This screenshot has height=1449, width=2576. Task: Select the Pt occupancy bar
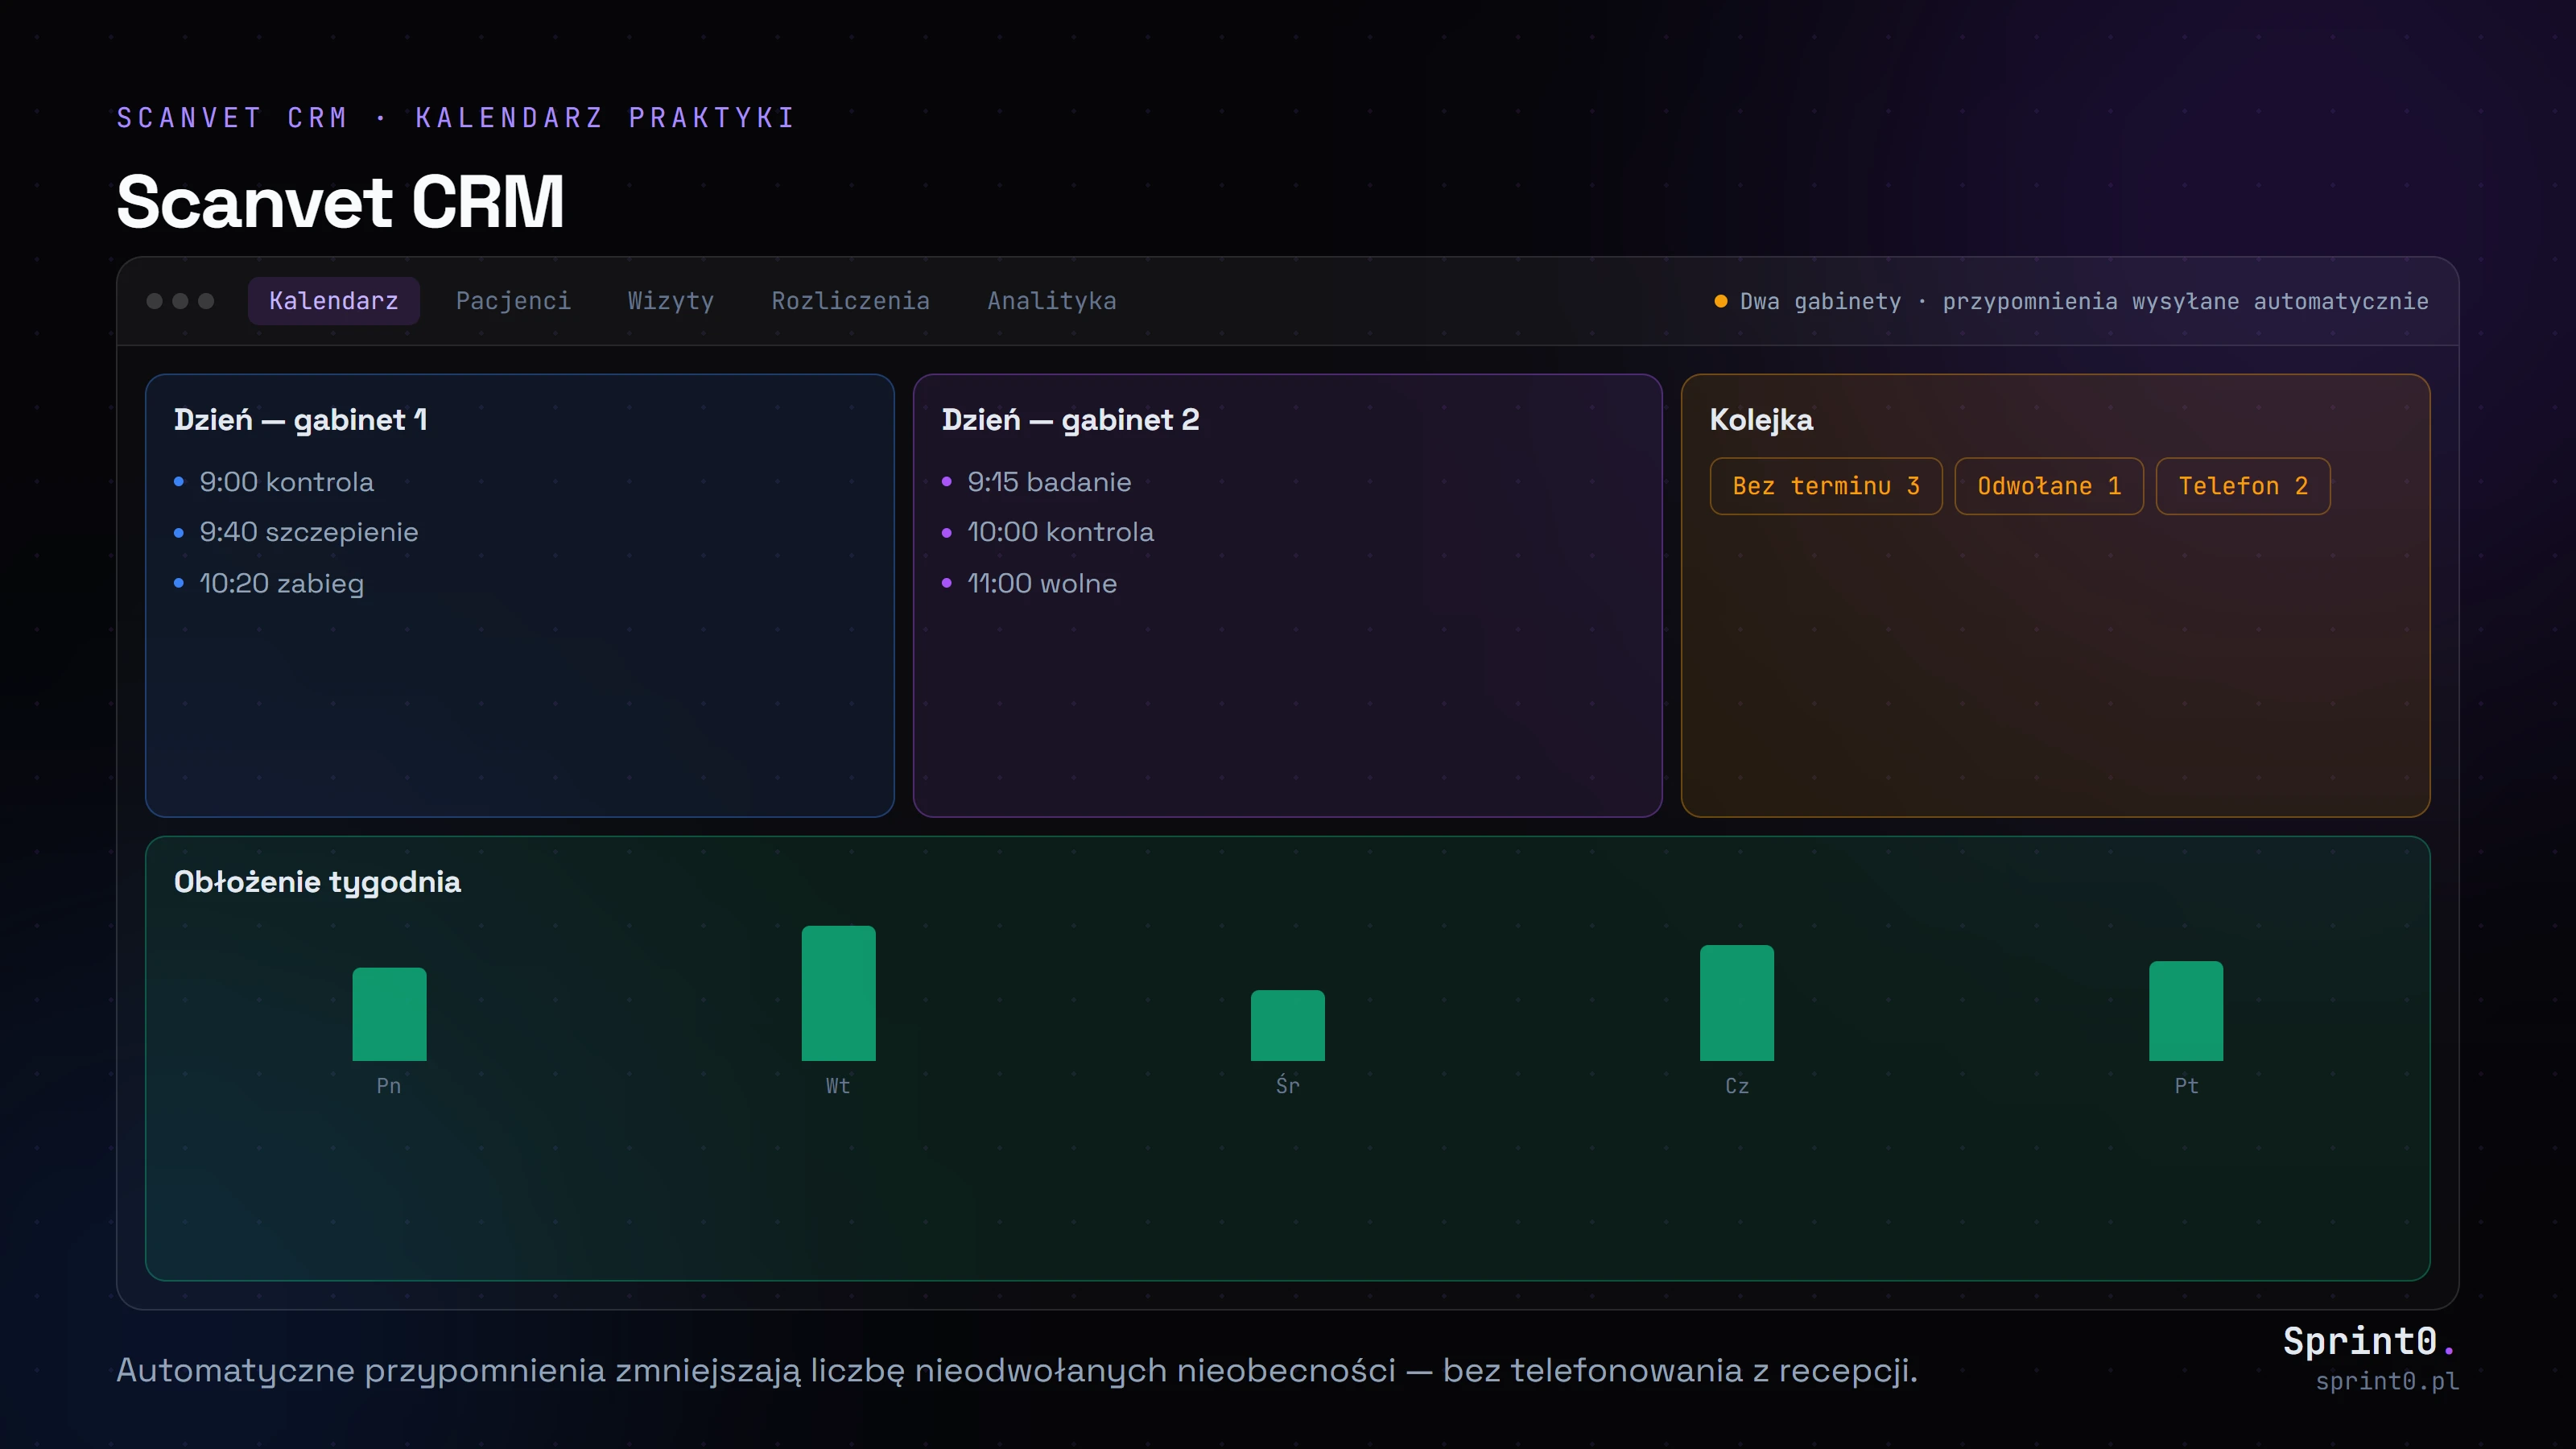(x=2185, y=1011)
